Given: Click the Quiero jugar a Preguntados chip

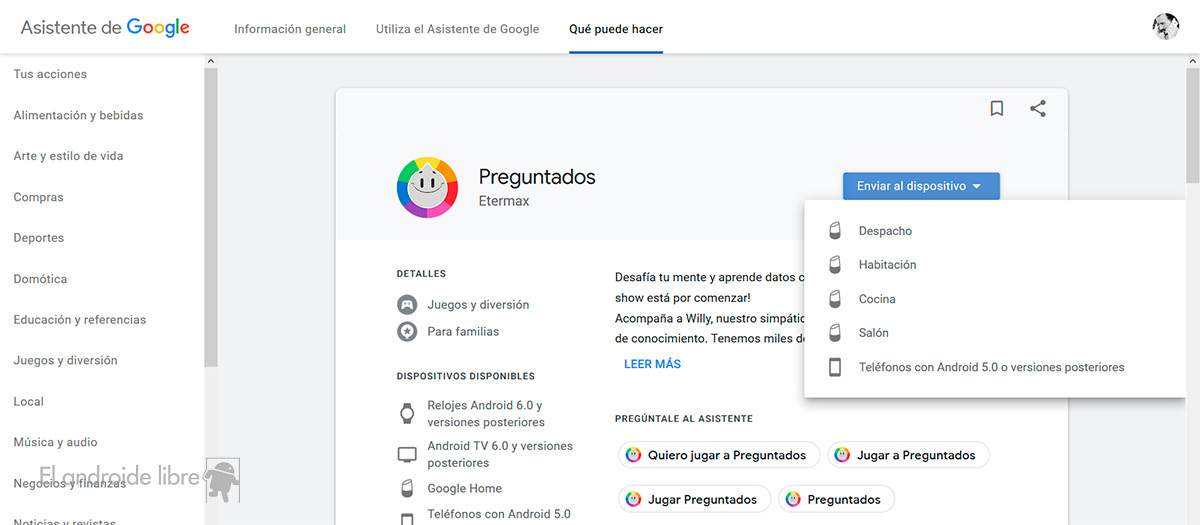Looking at the screenshot, I should (719, 455).
